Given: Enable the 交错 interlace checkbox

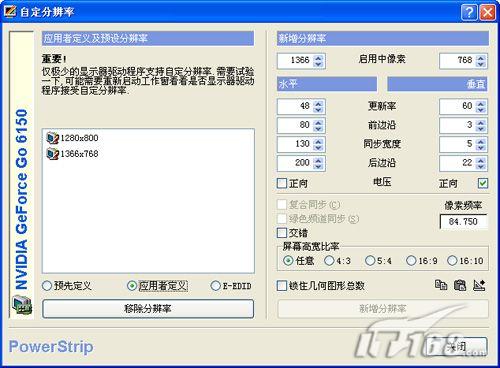Looking at the screenshot, I should click(282, 232).
